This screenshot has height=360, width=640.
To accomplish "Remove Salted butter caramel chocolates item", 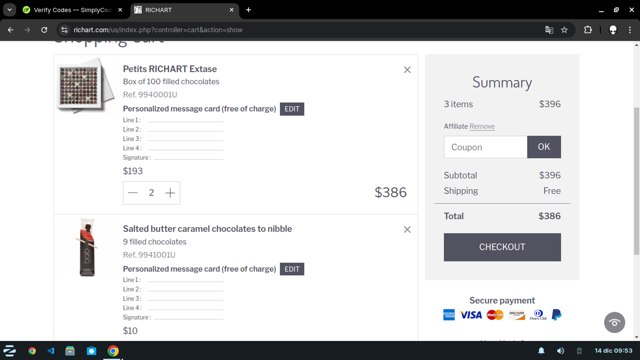I will 407,229.
